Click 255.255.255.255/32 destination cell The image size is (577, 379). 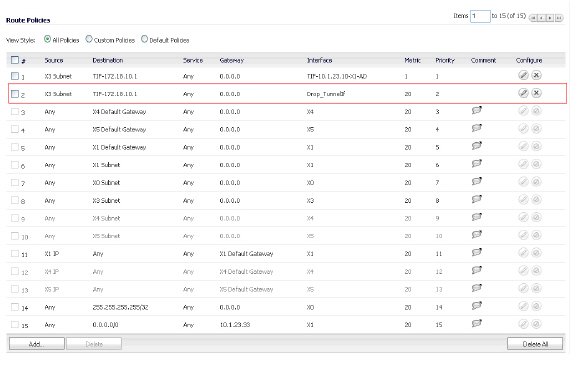[120, 307]
